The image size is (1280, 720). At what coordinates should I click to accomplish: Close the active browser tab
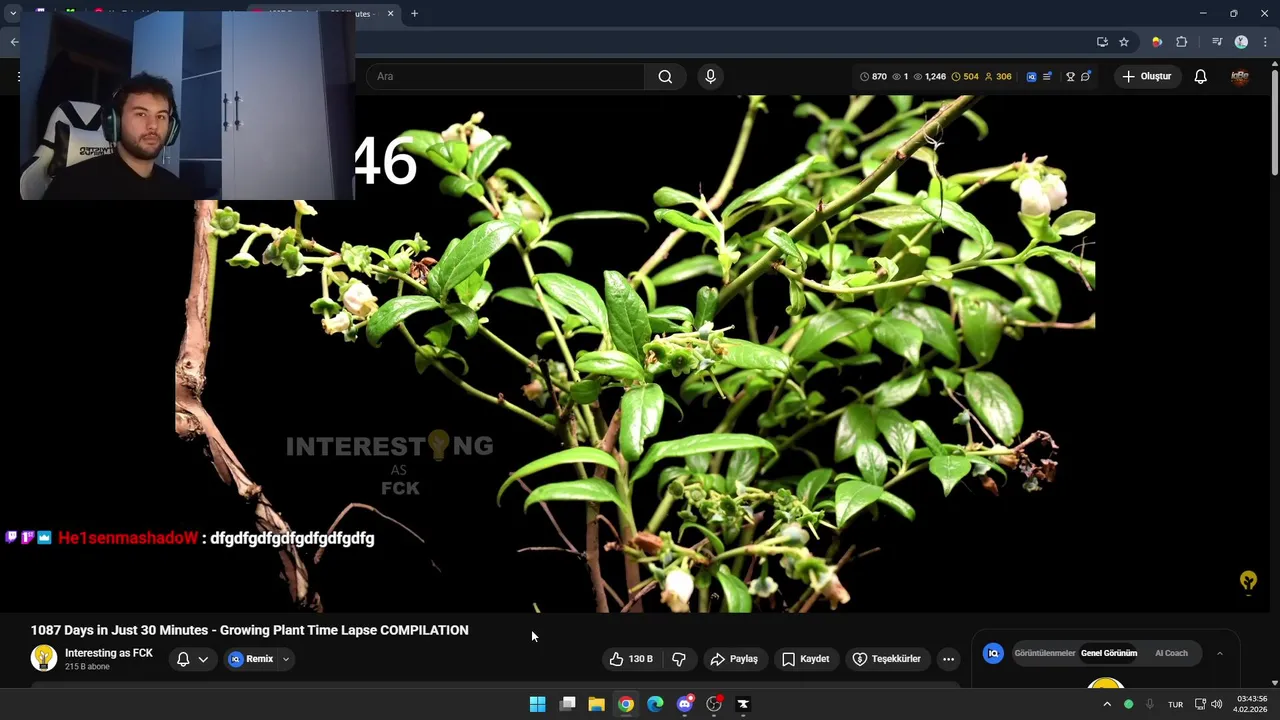tap(390, 14)
